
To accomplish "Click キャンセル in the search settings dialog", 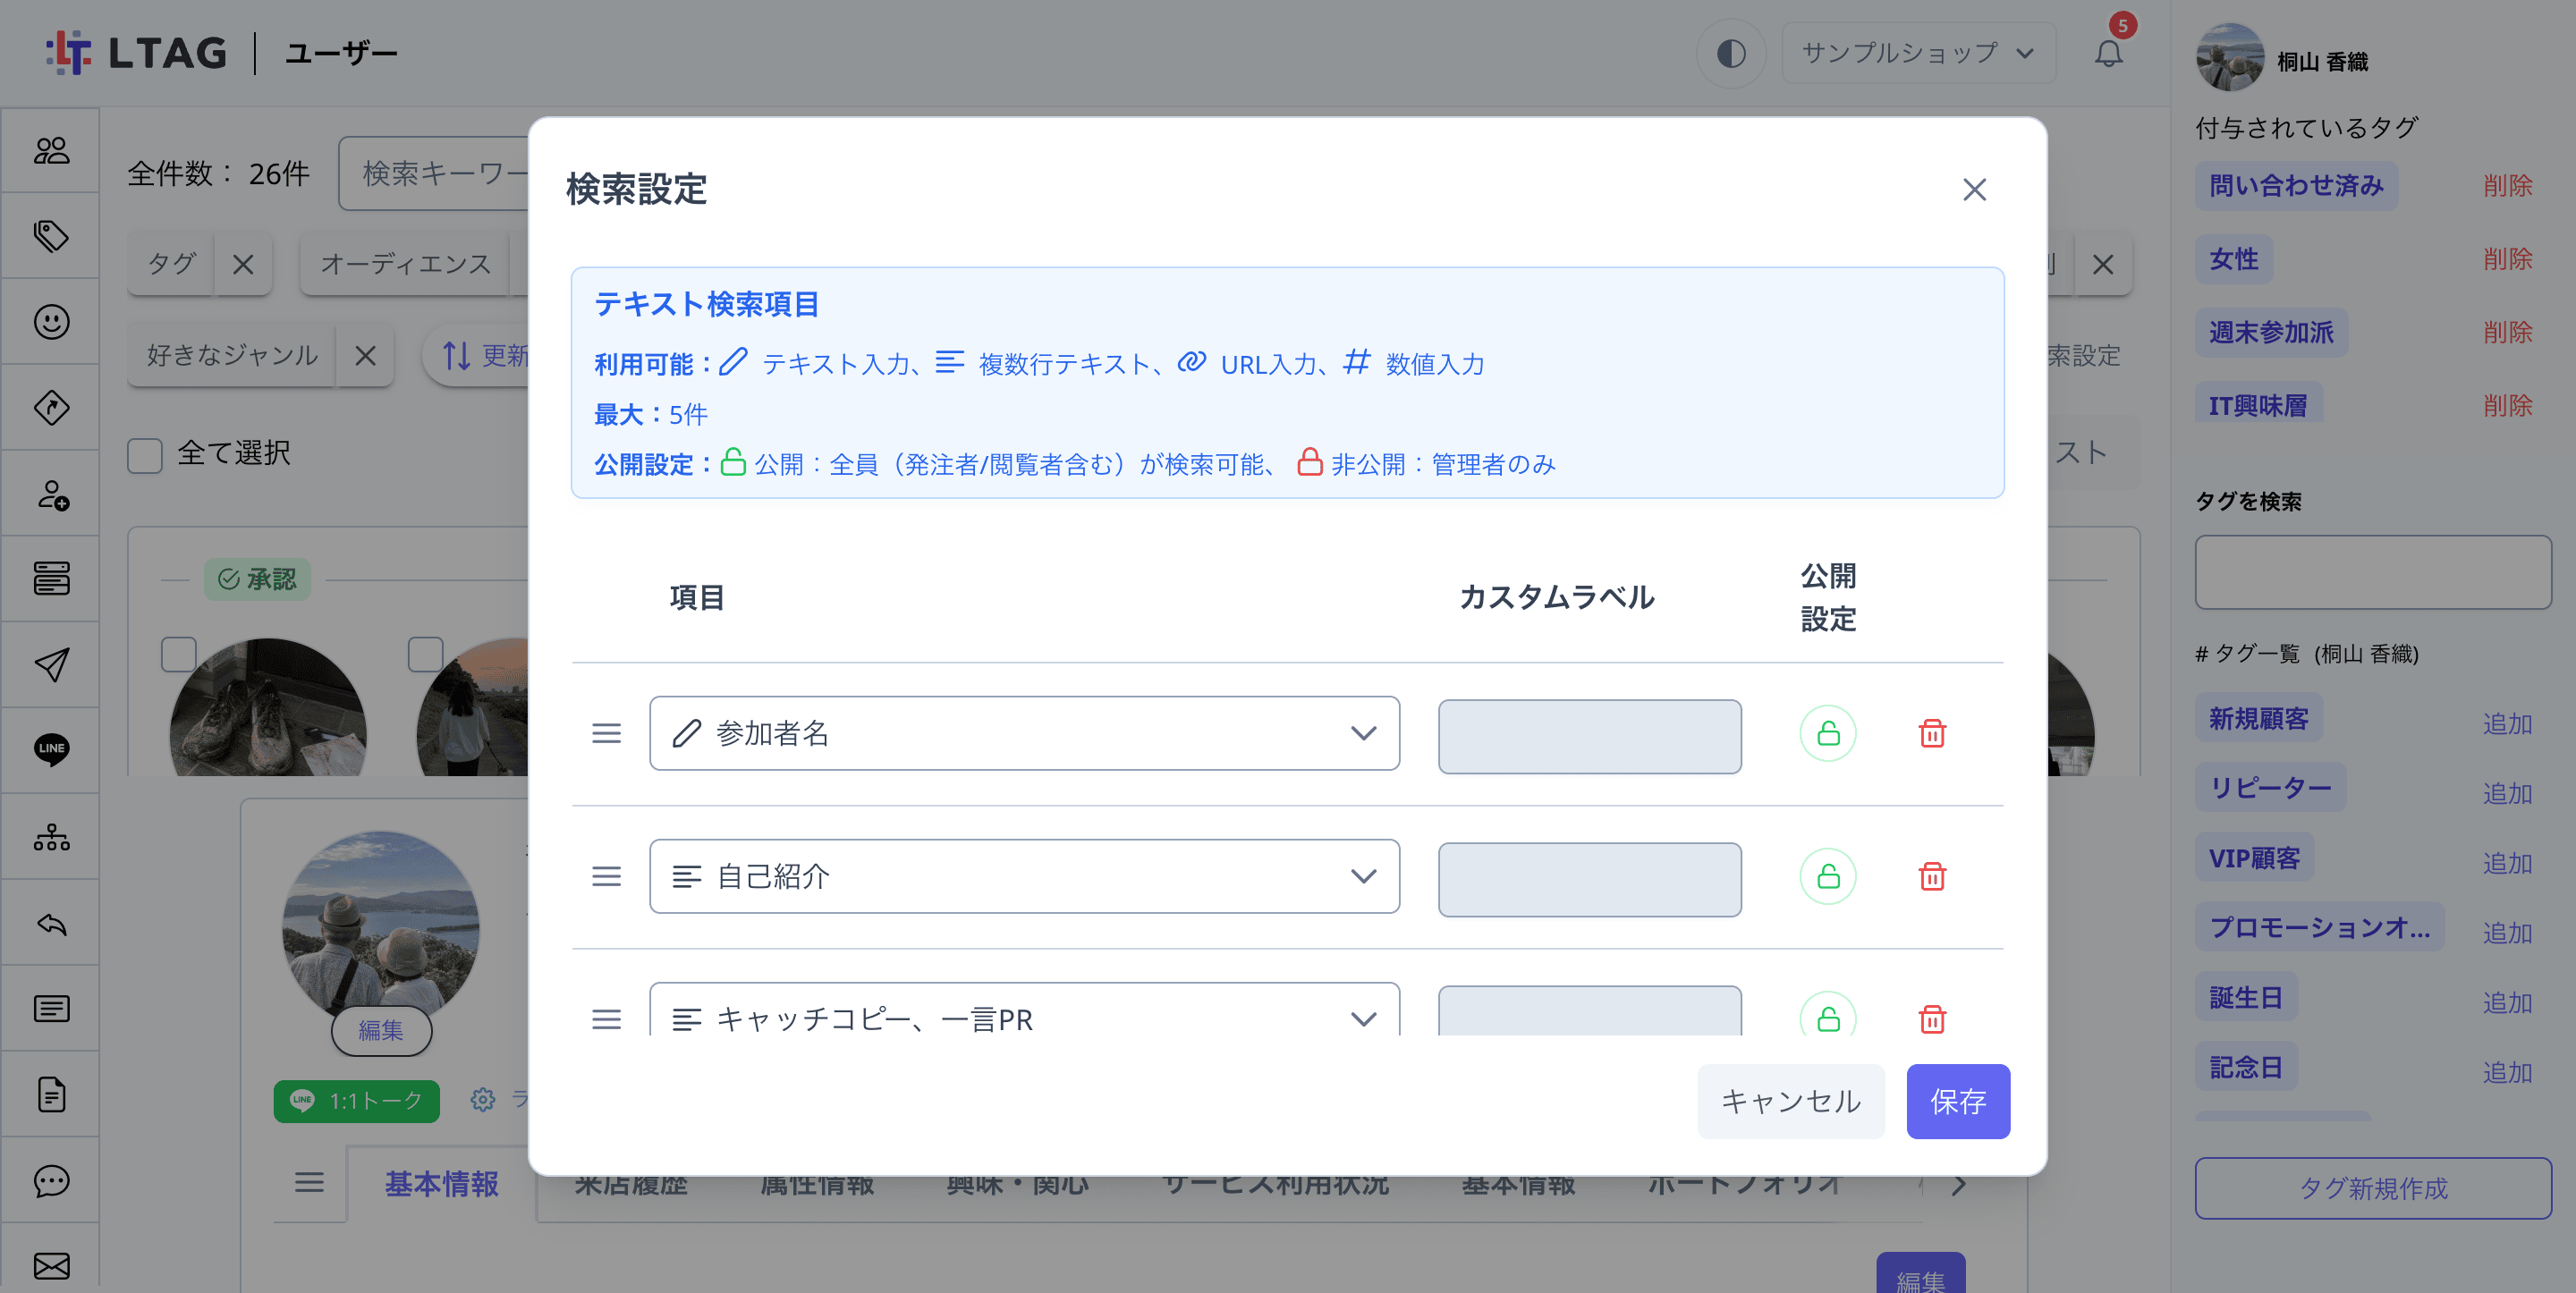I will (1790, 1101).
